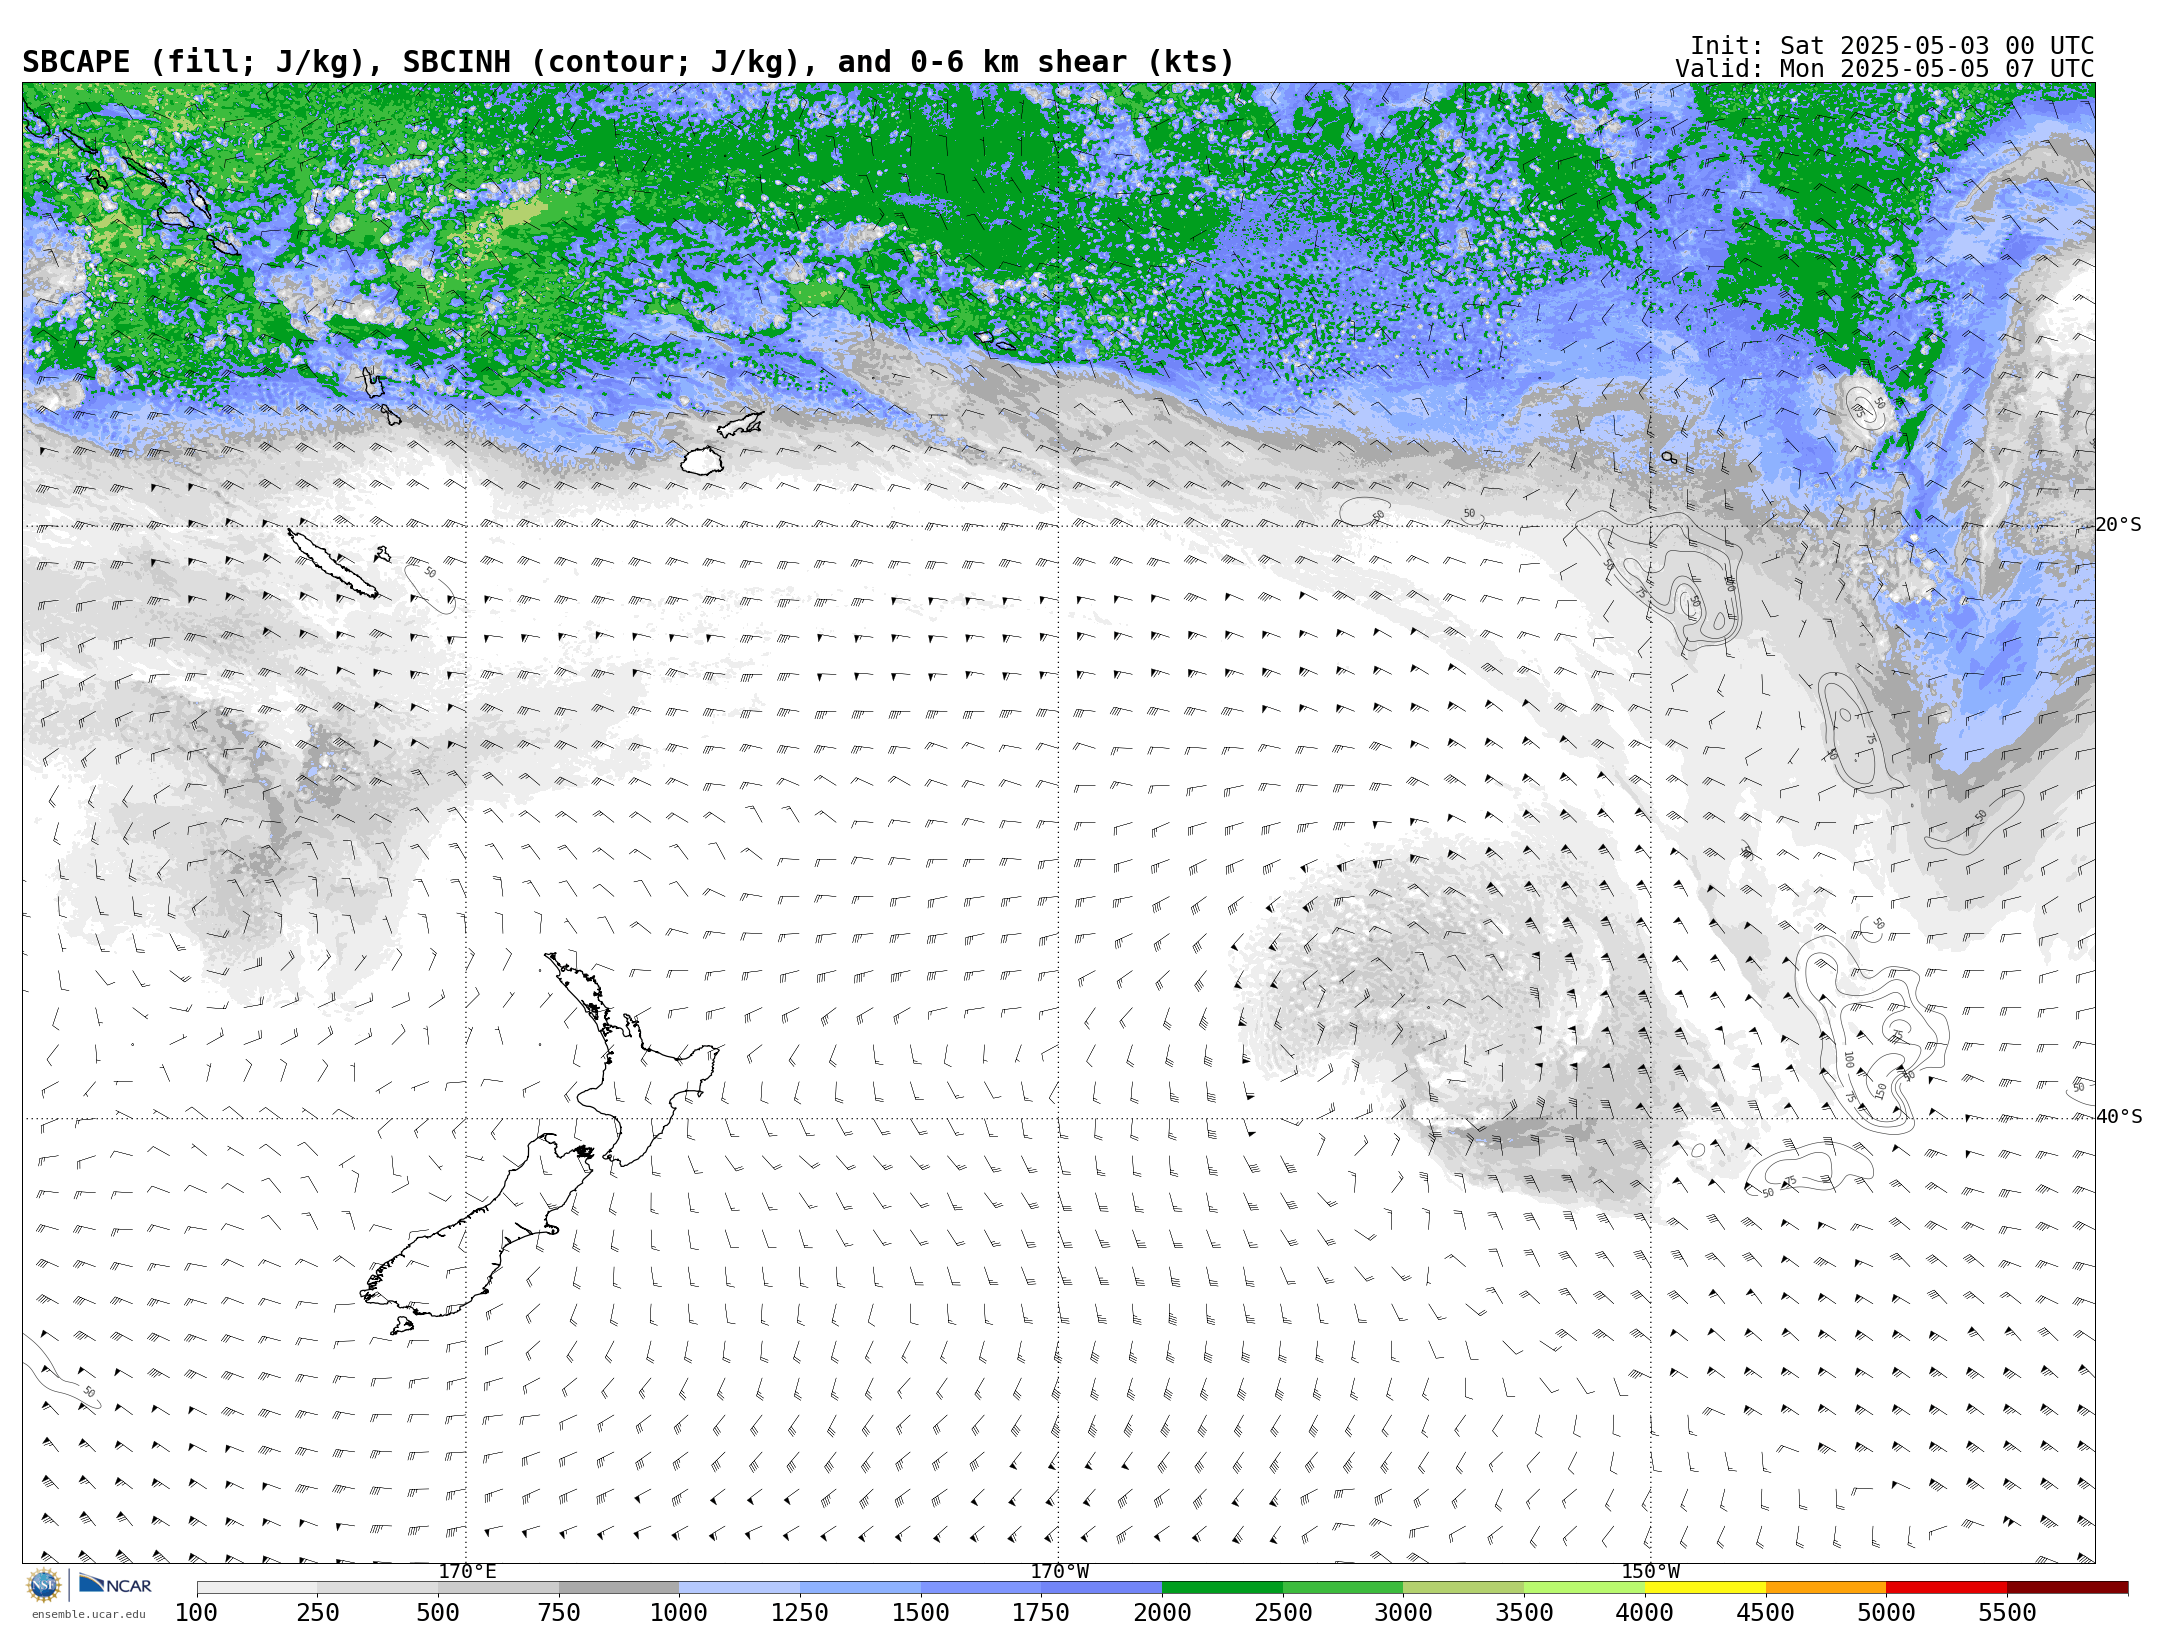
Task: Click the 750 colorbar tick label
Action: (559, 1613)
